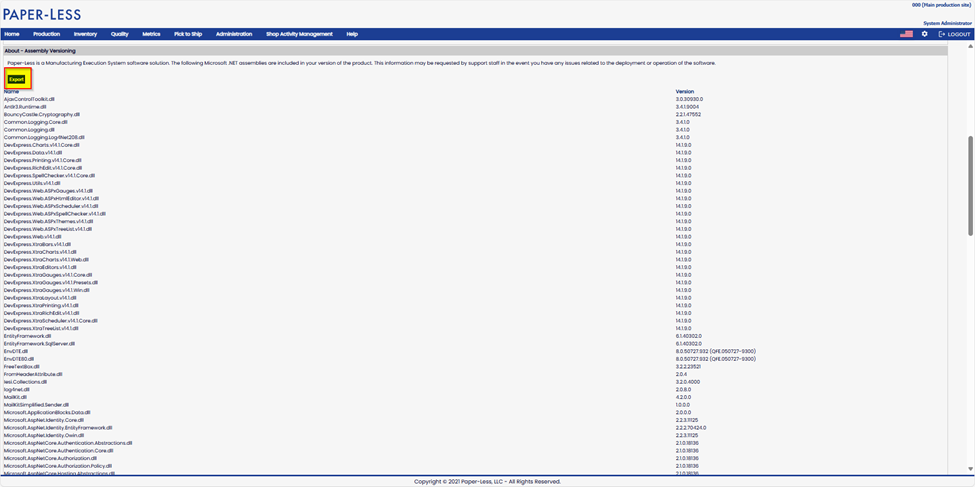Click the Paper-Less logo

(42, 14)
